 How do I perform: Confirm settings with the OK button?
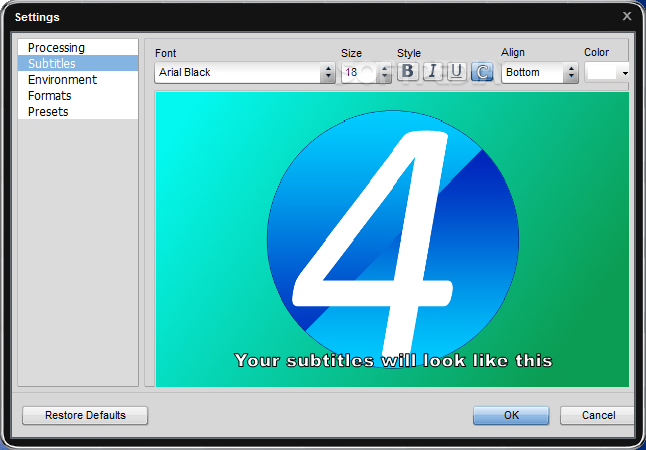(511, 415)
